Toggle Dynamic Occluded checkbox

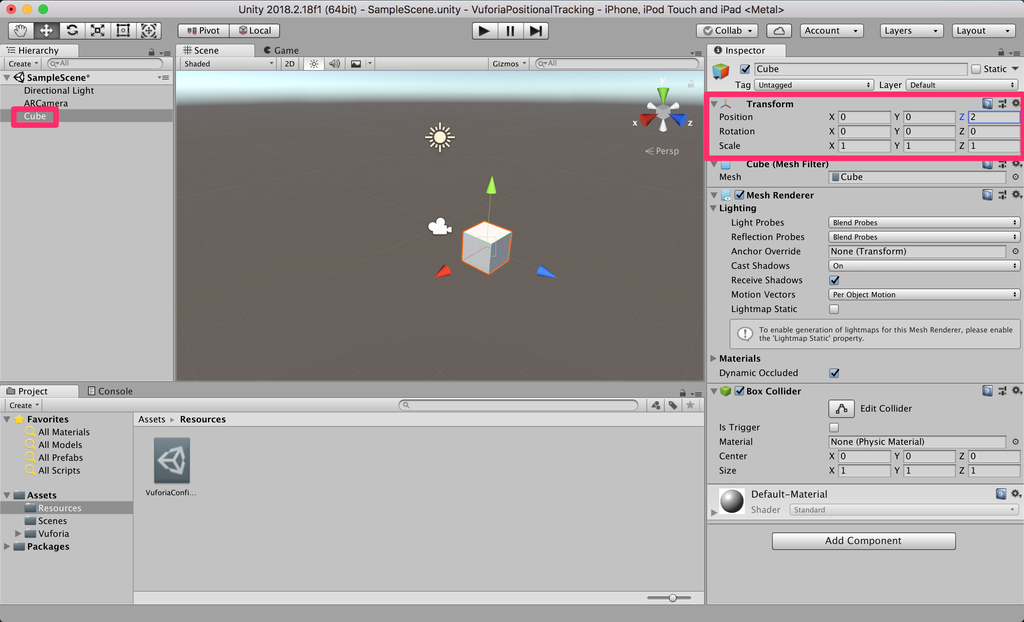(834, 373)
